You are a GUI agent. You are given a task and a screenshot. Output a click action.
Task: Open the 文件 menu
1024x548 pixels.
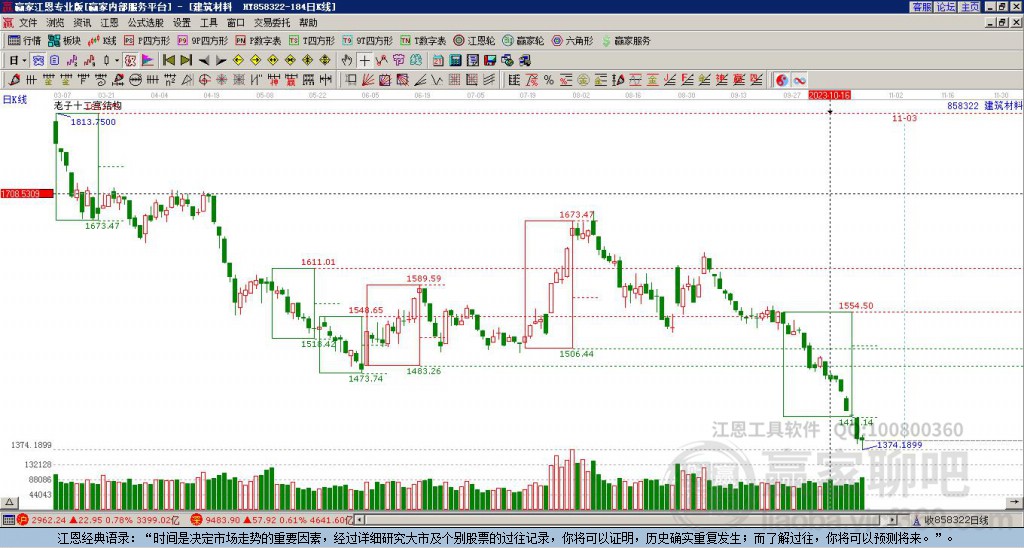point(27,23)
